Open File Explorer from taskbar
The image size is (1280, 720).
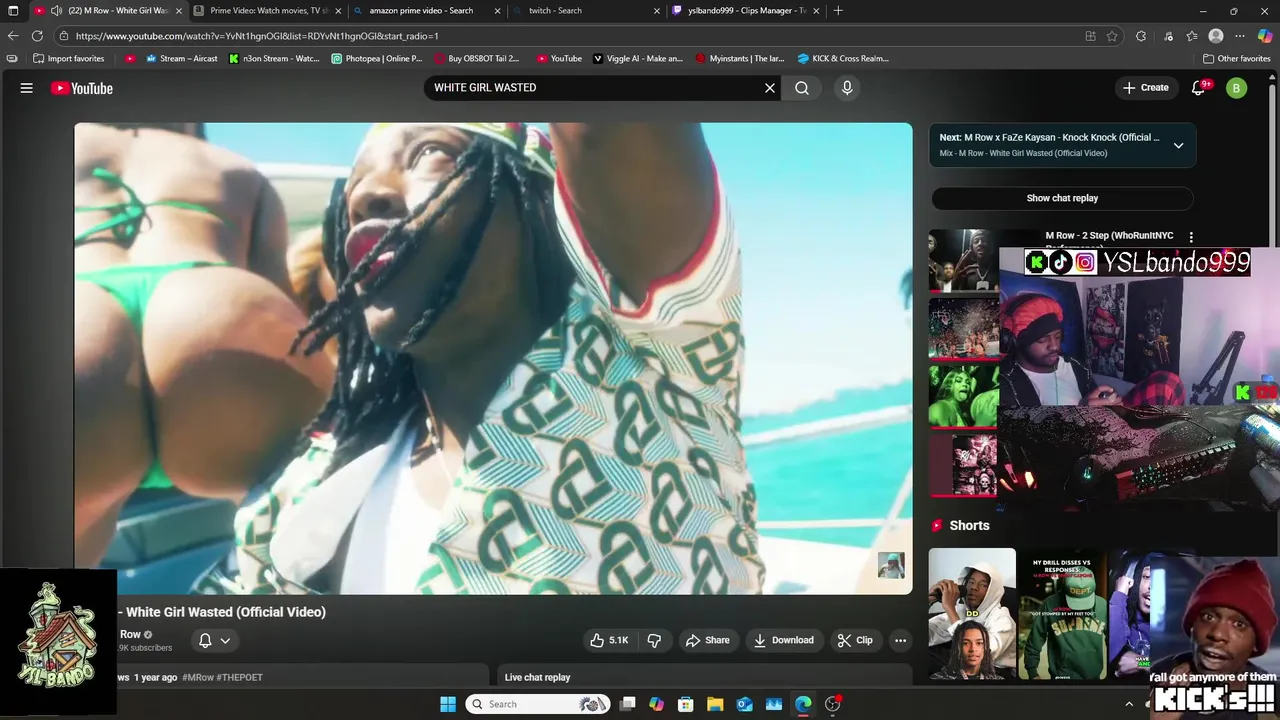(715, 704)
